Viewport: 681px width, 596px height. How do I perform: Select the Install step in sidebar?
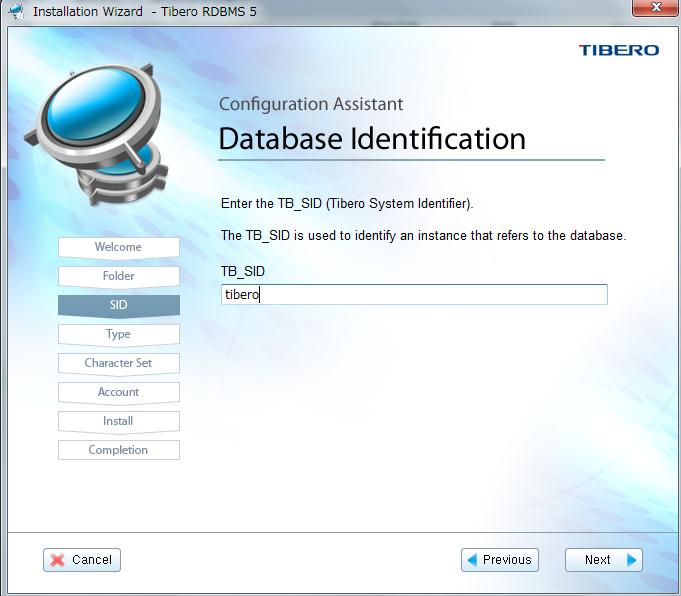119,421
